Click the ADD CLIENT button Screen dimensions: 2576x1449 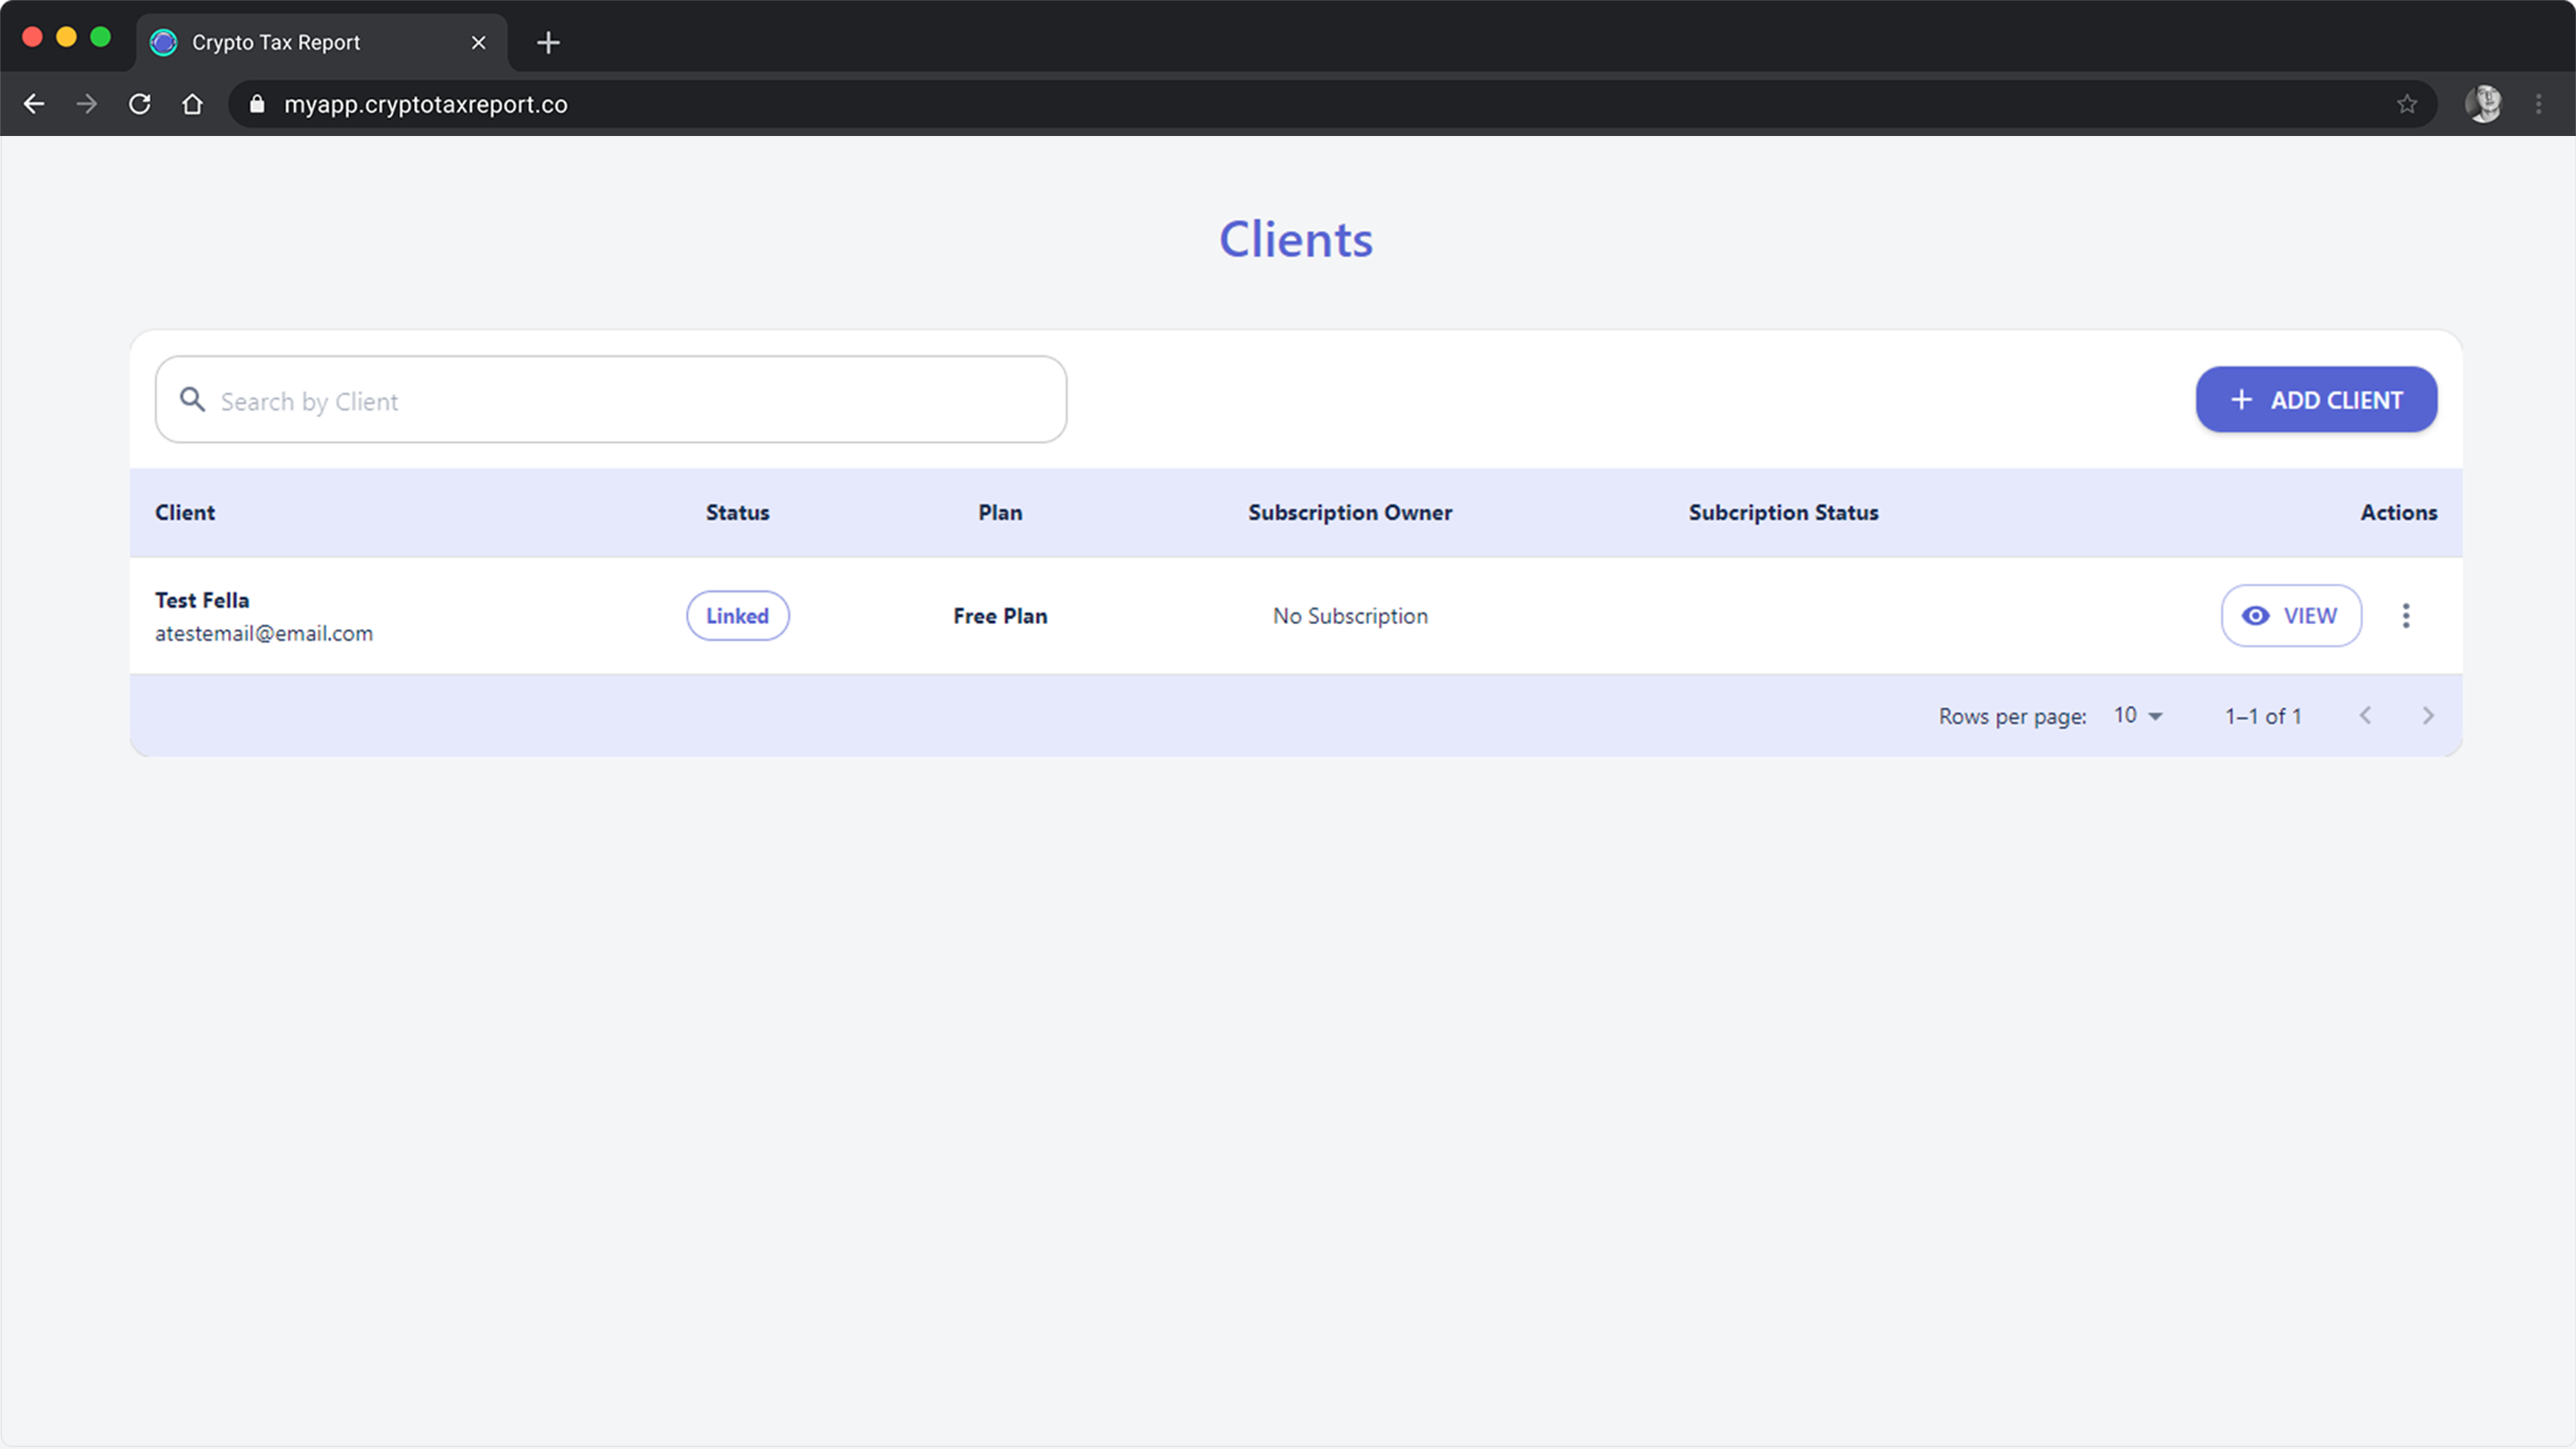(x=2316, y=400)
